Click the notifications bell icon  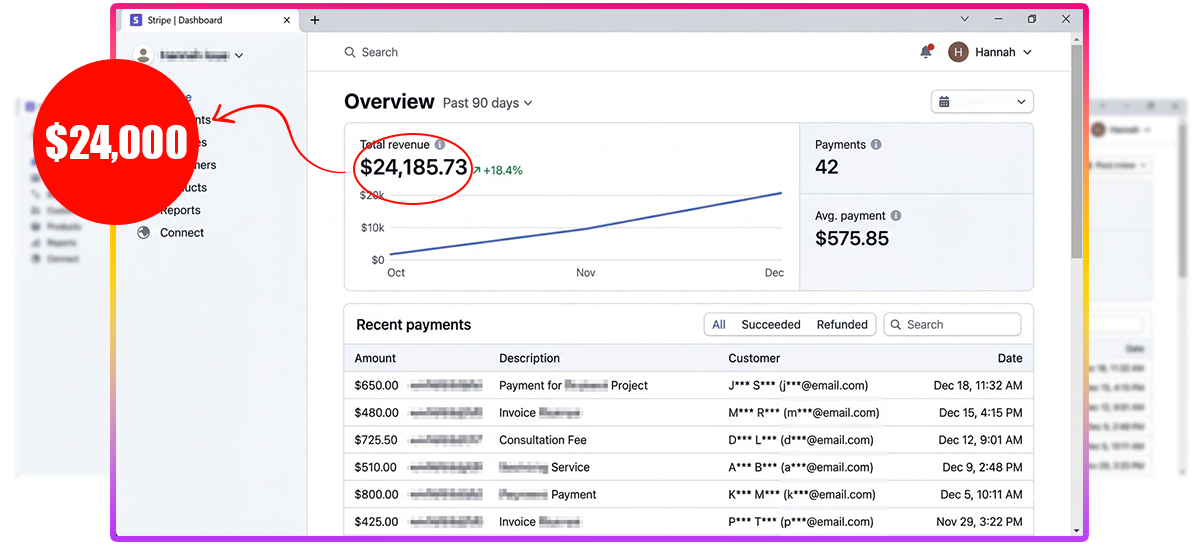925,52
